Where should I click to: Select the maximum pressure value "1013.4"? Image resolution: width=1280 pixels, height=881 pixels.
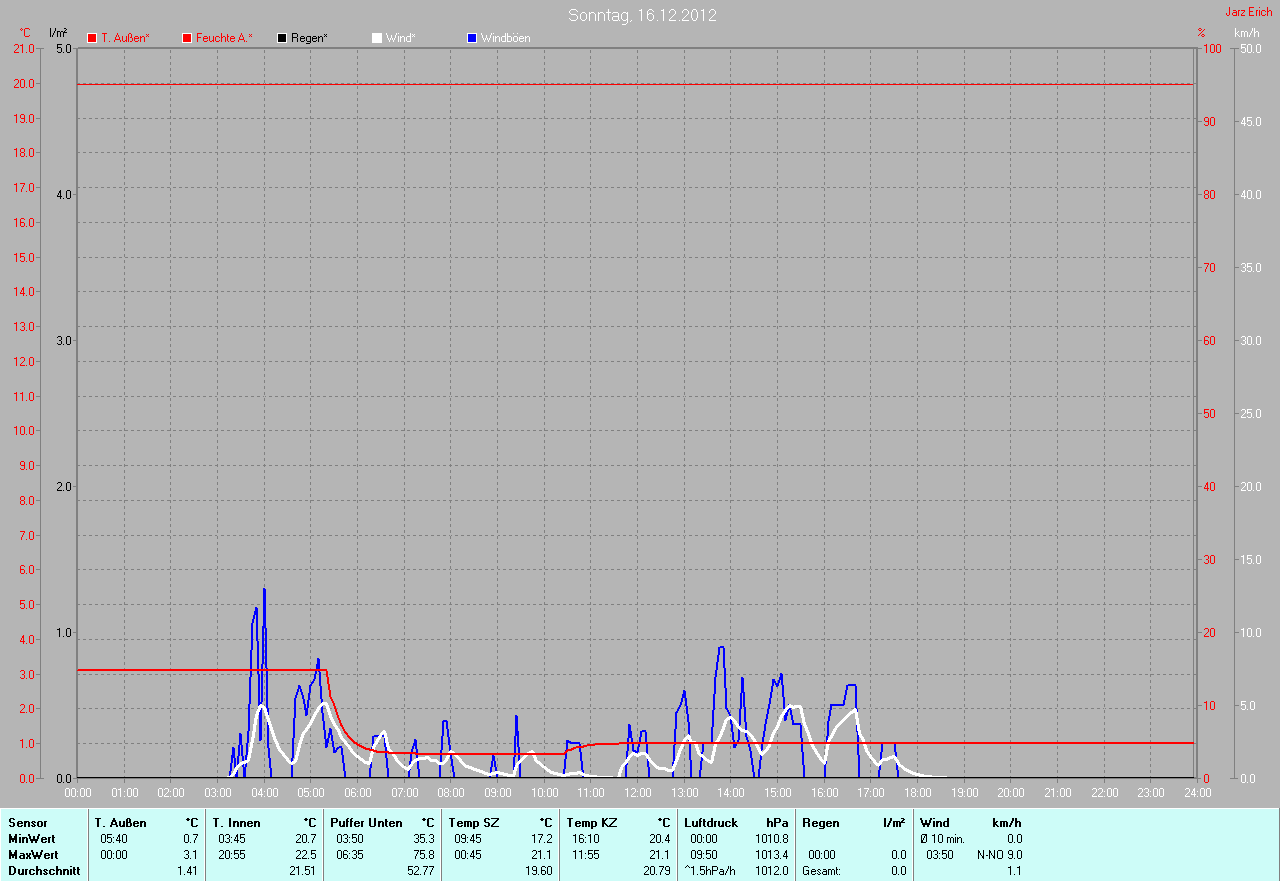[771, 855]
